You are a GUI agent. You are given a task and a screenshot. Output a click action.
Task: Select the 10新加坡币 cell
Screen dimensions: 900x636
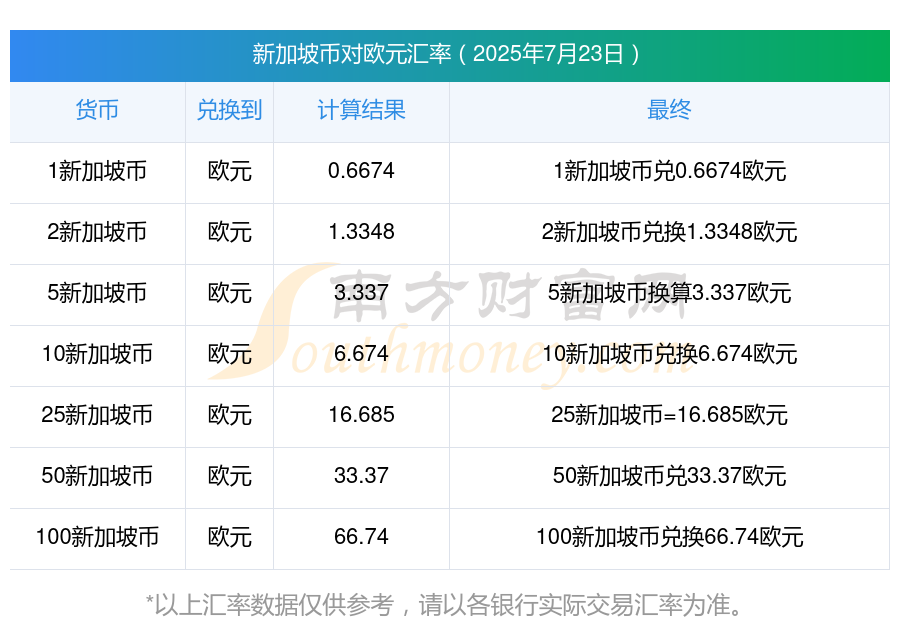click(97, 354)
